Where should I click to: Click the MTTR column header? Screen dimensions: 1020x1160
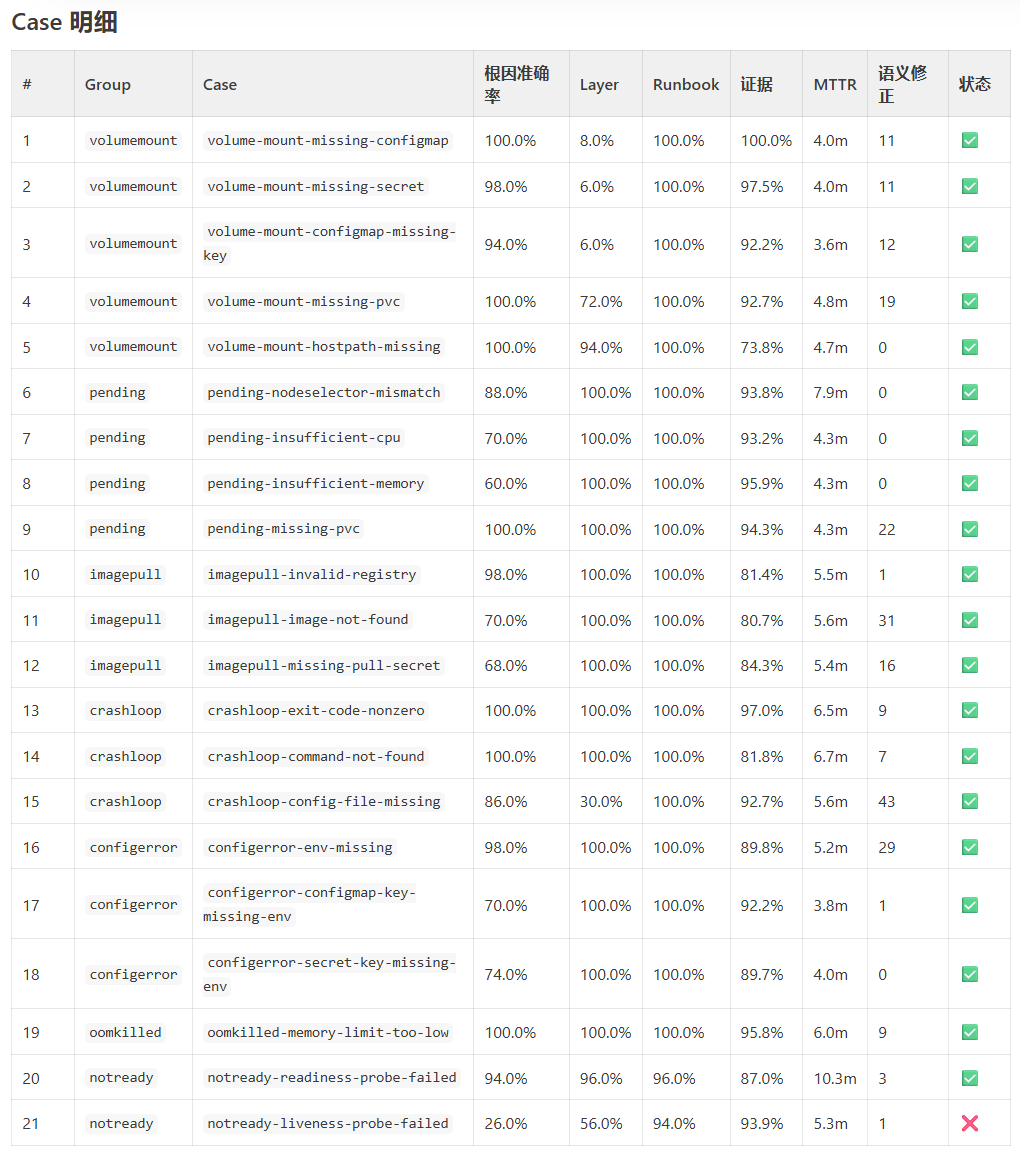835,84
